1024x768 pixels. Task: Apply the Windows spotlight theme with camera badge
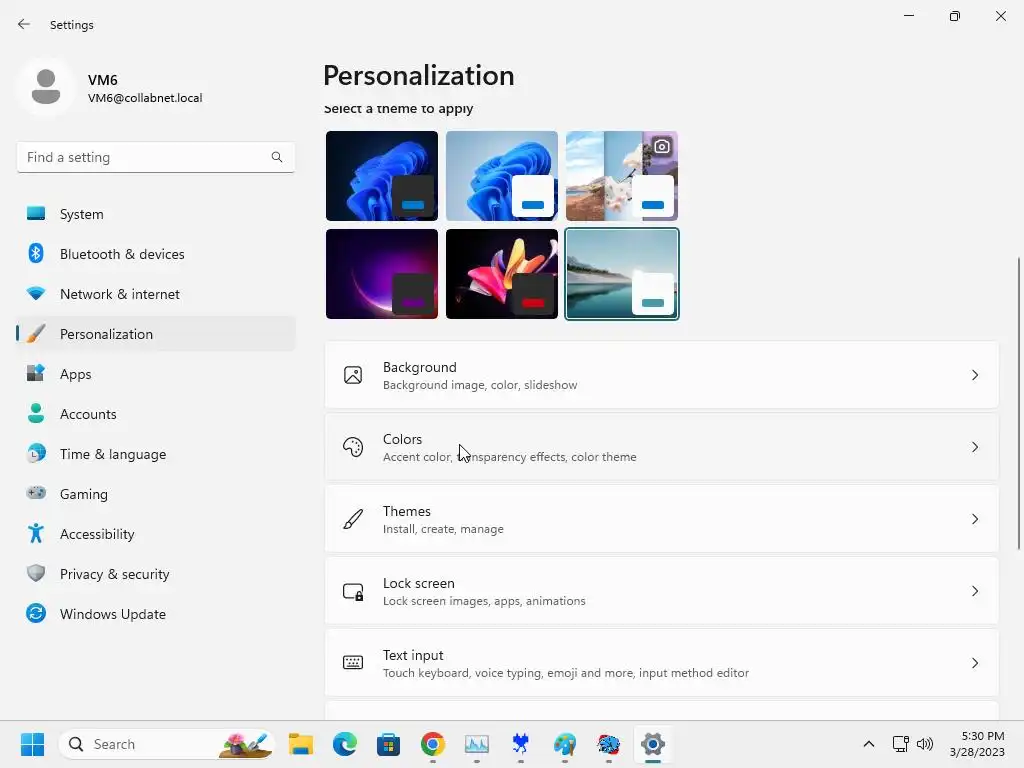point(622,176)
